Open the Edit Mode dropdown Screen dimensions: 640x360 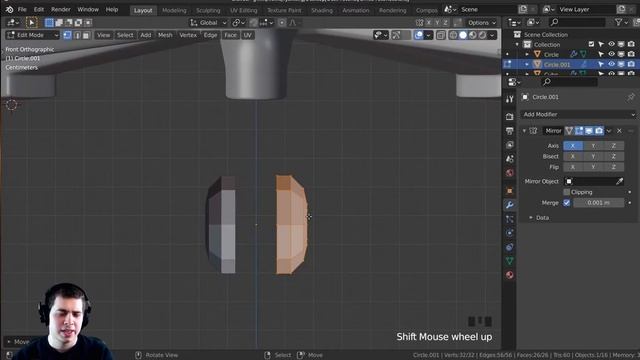pyautogui.click(x=33, y=36)
